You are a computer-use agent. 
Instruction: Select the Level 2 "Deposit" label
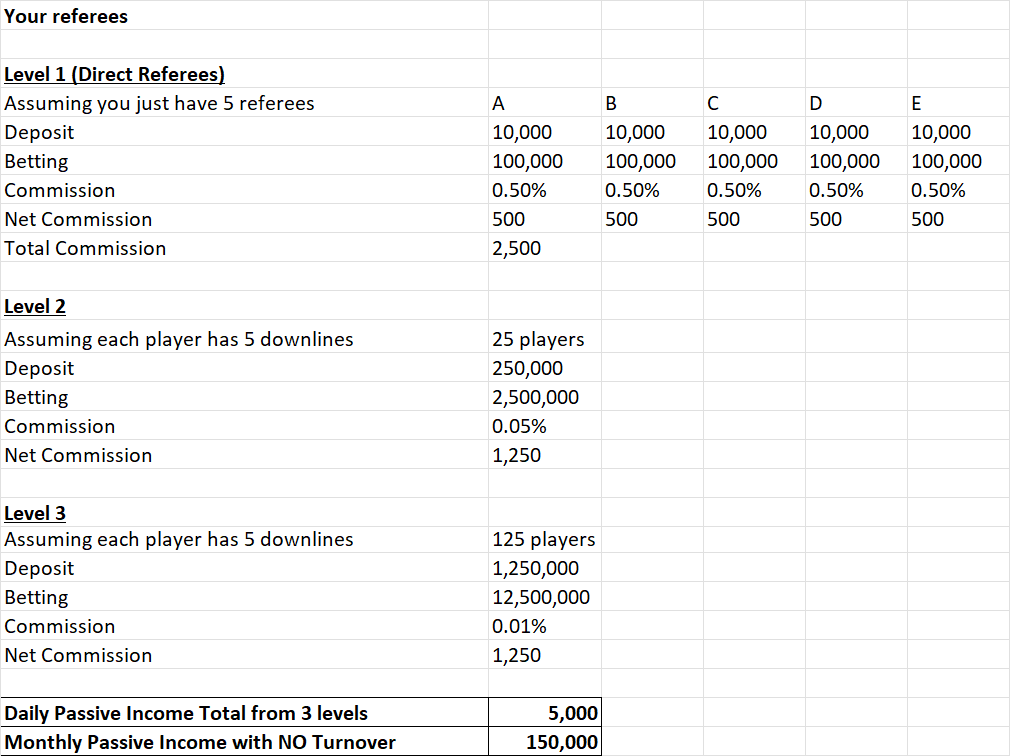39,368
